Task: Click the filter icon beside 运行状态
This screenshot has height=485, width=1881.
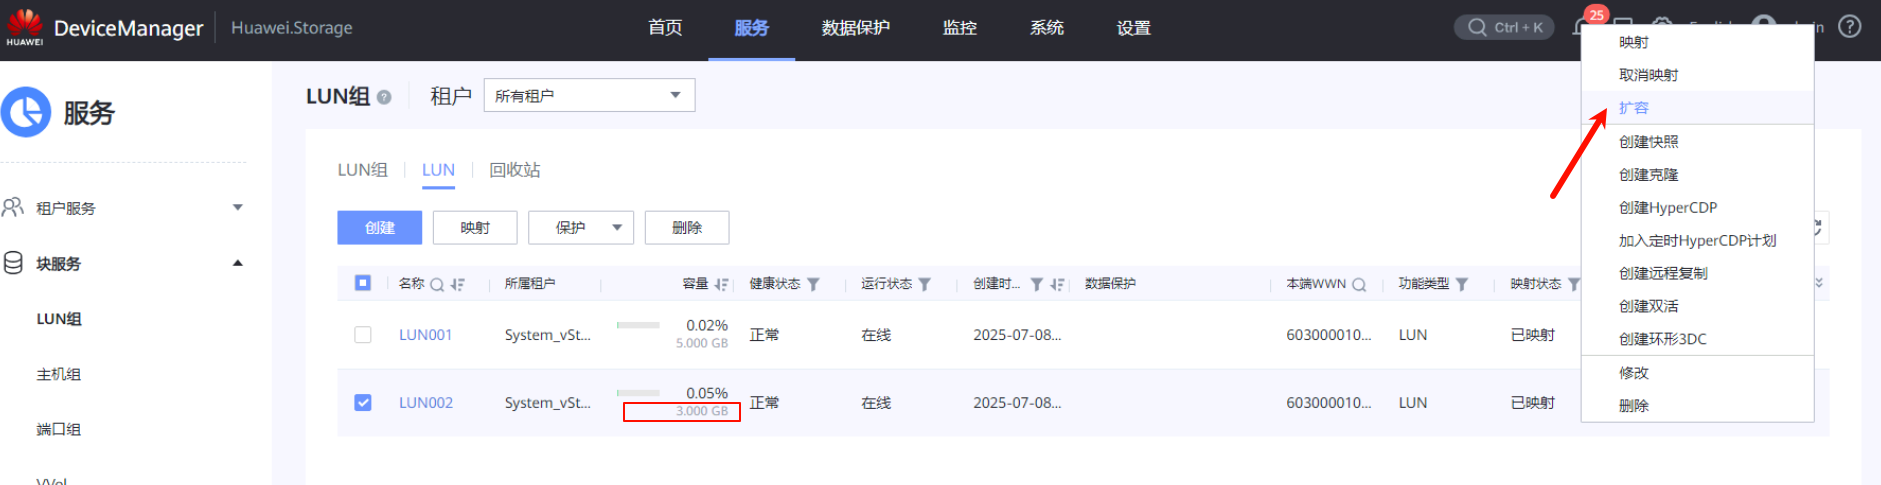Action: [924, 284]
